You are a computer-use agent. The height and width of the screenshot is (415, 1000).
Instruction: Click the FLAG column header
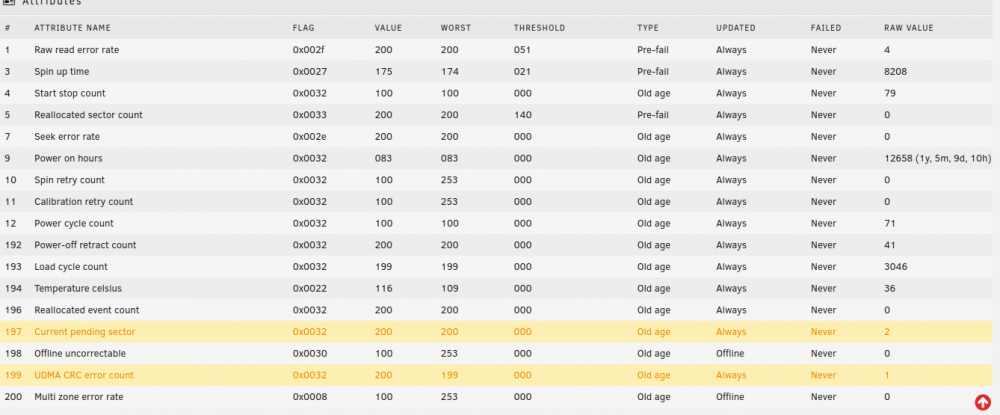[304, 28]
